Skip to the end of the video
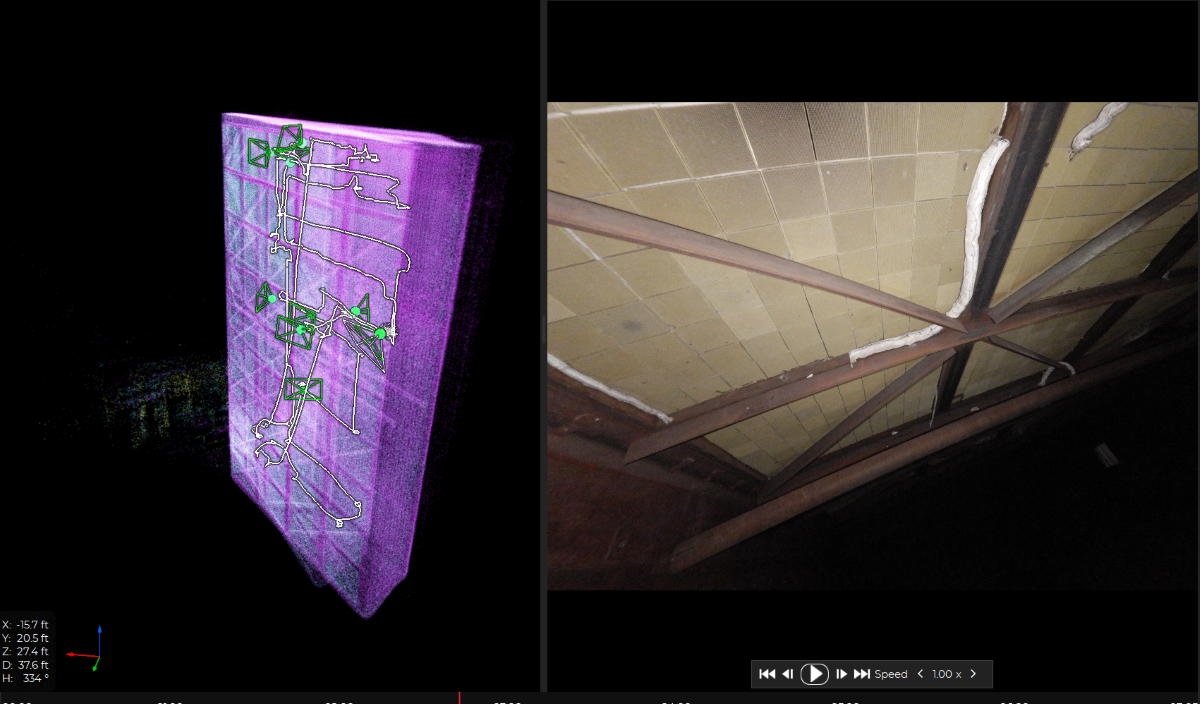The width and height of the screenshot is (1200, 704). pyautogui.click(x=862, y=674)
